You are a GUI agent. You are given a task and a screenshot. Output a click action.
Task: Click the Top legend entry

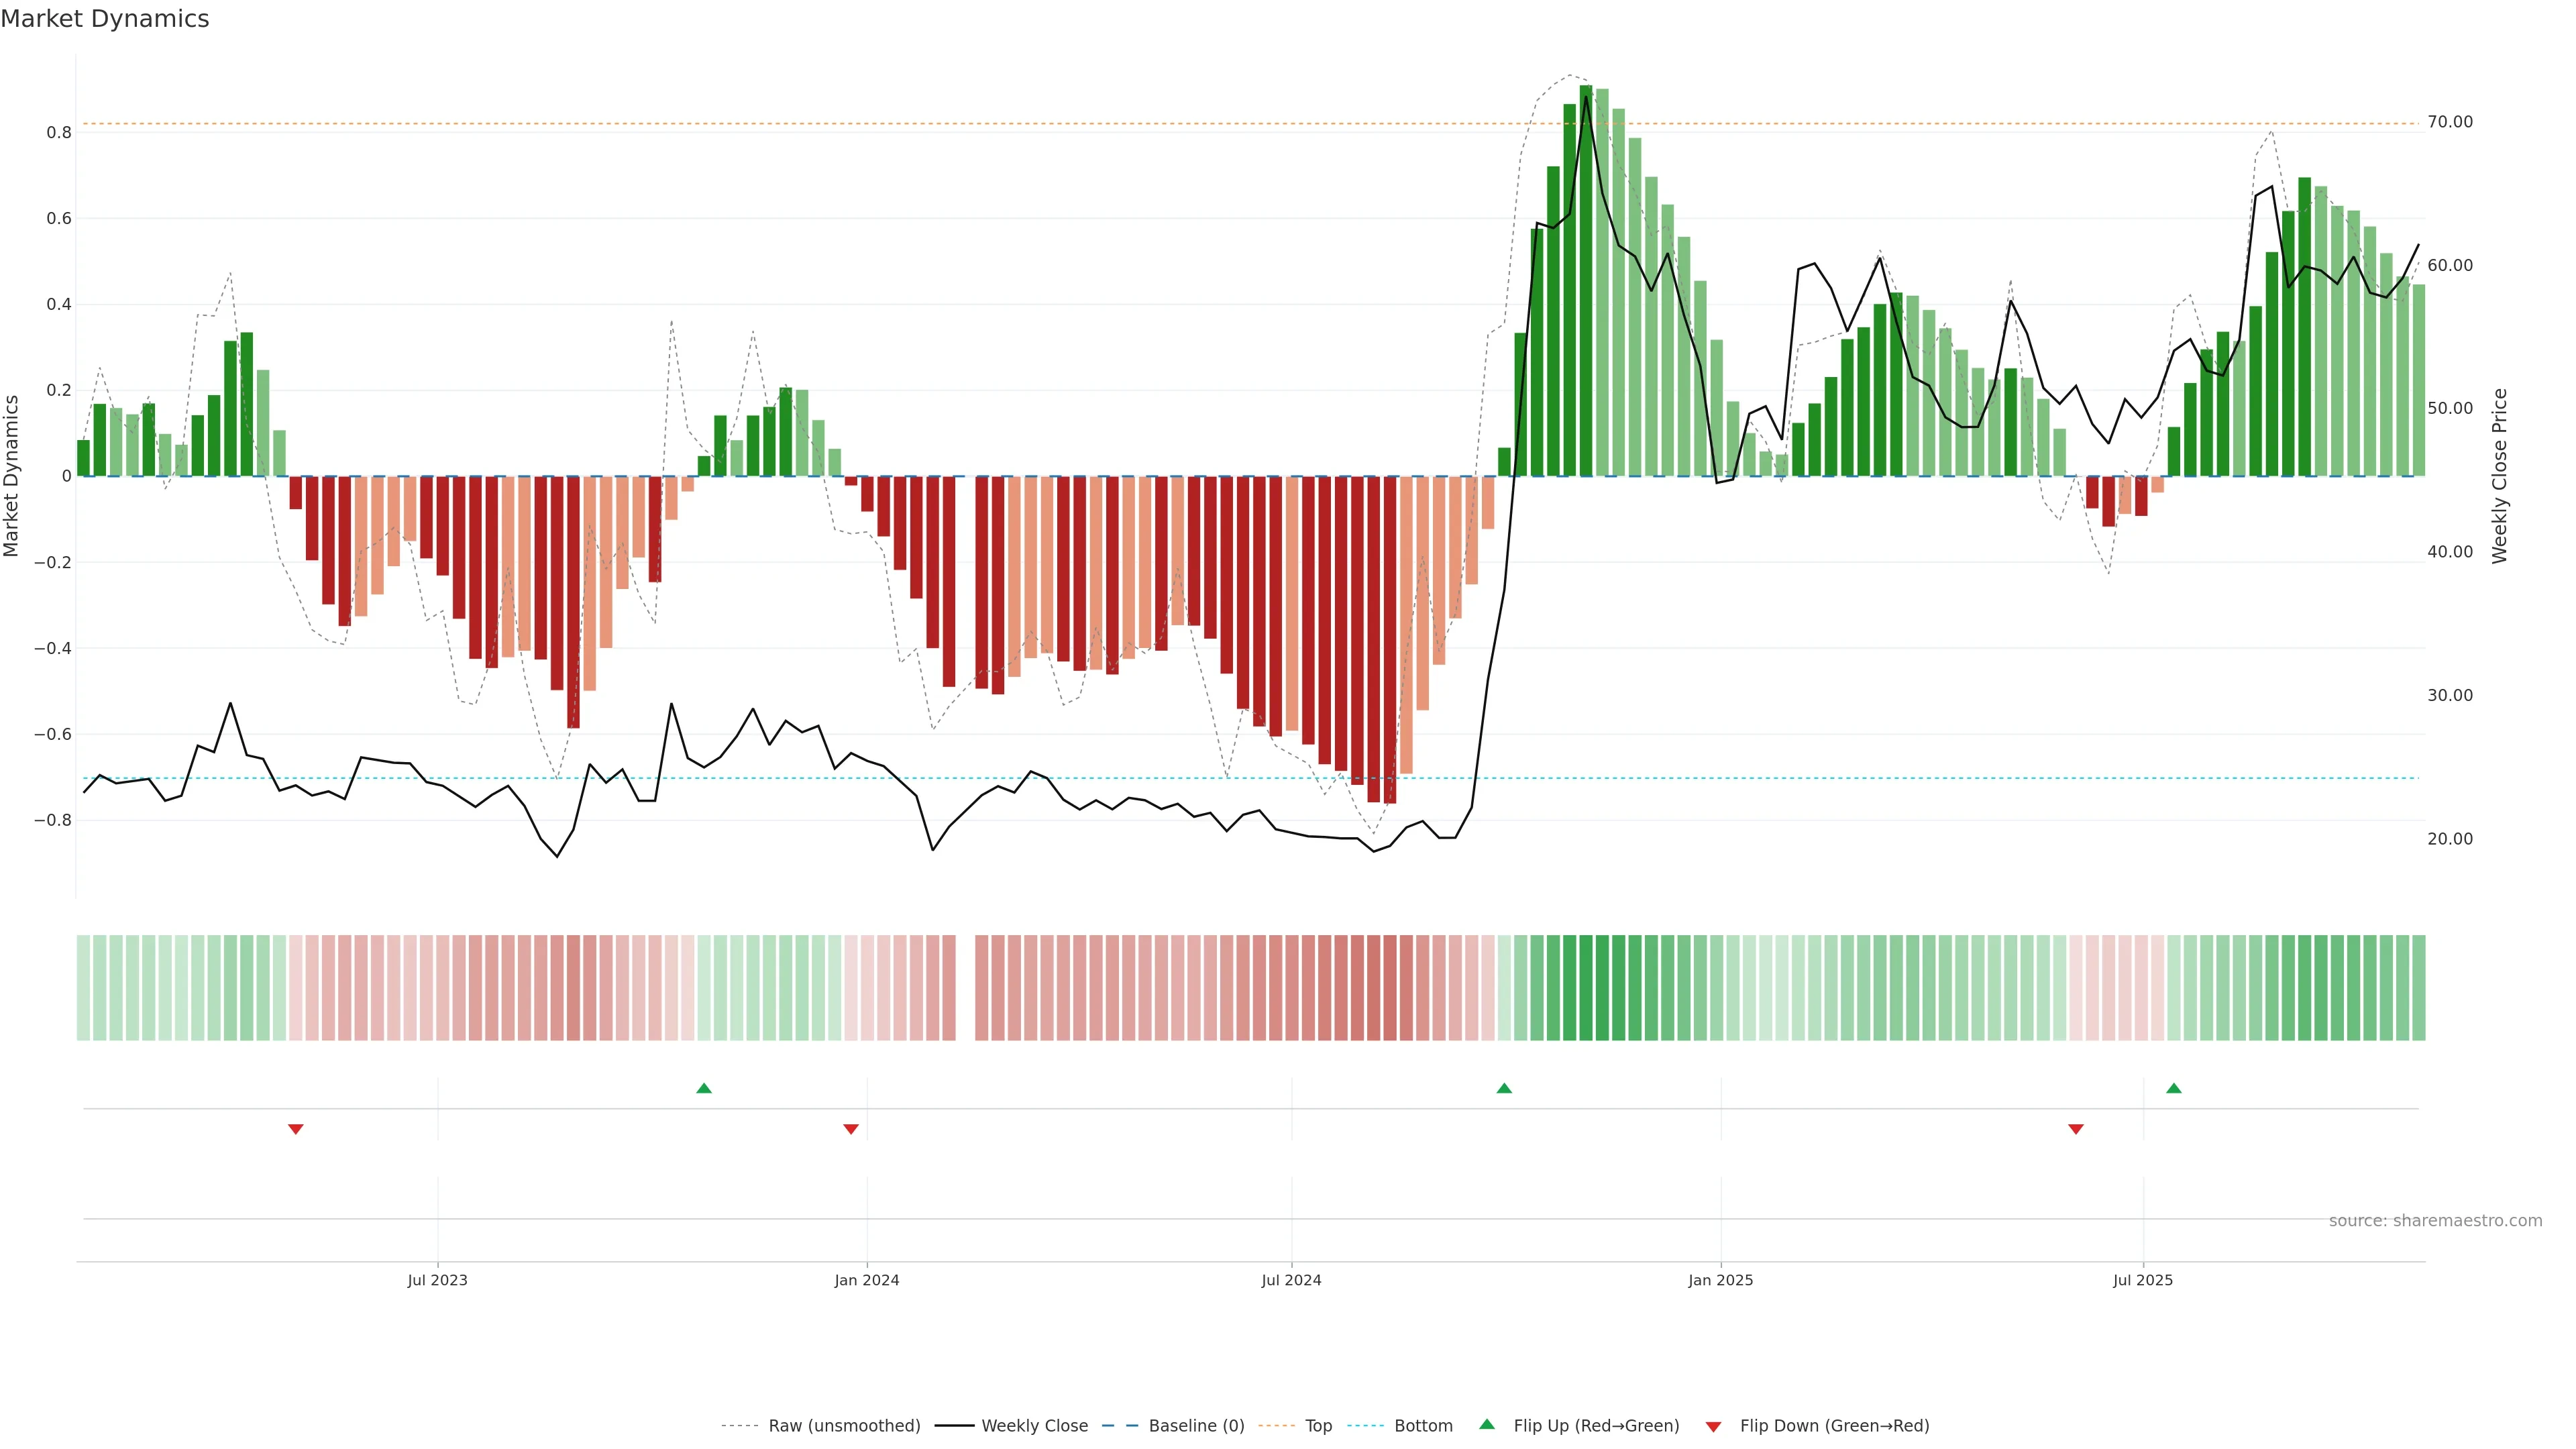pos(1318,1426)
